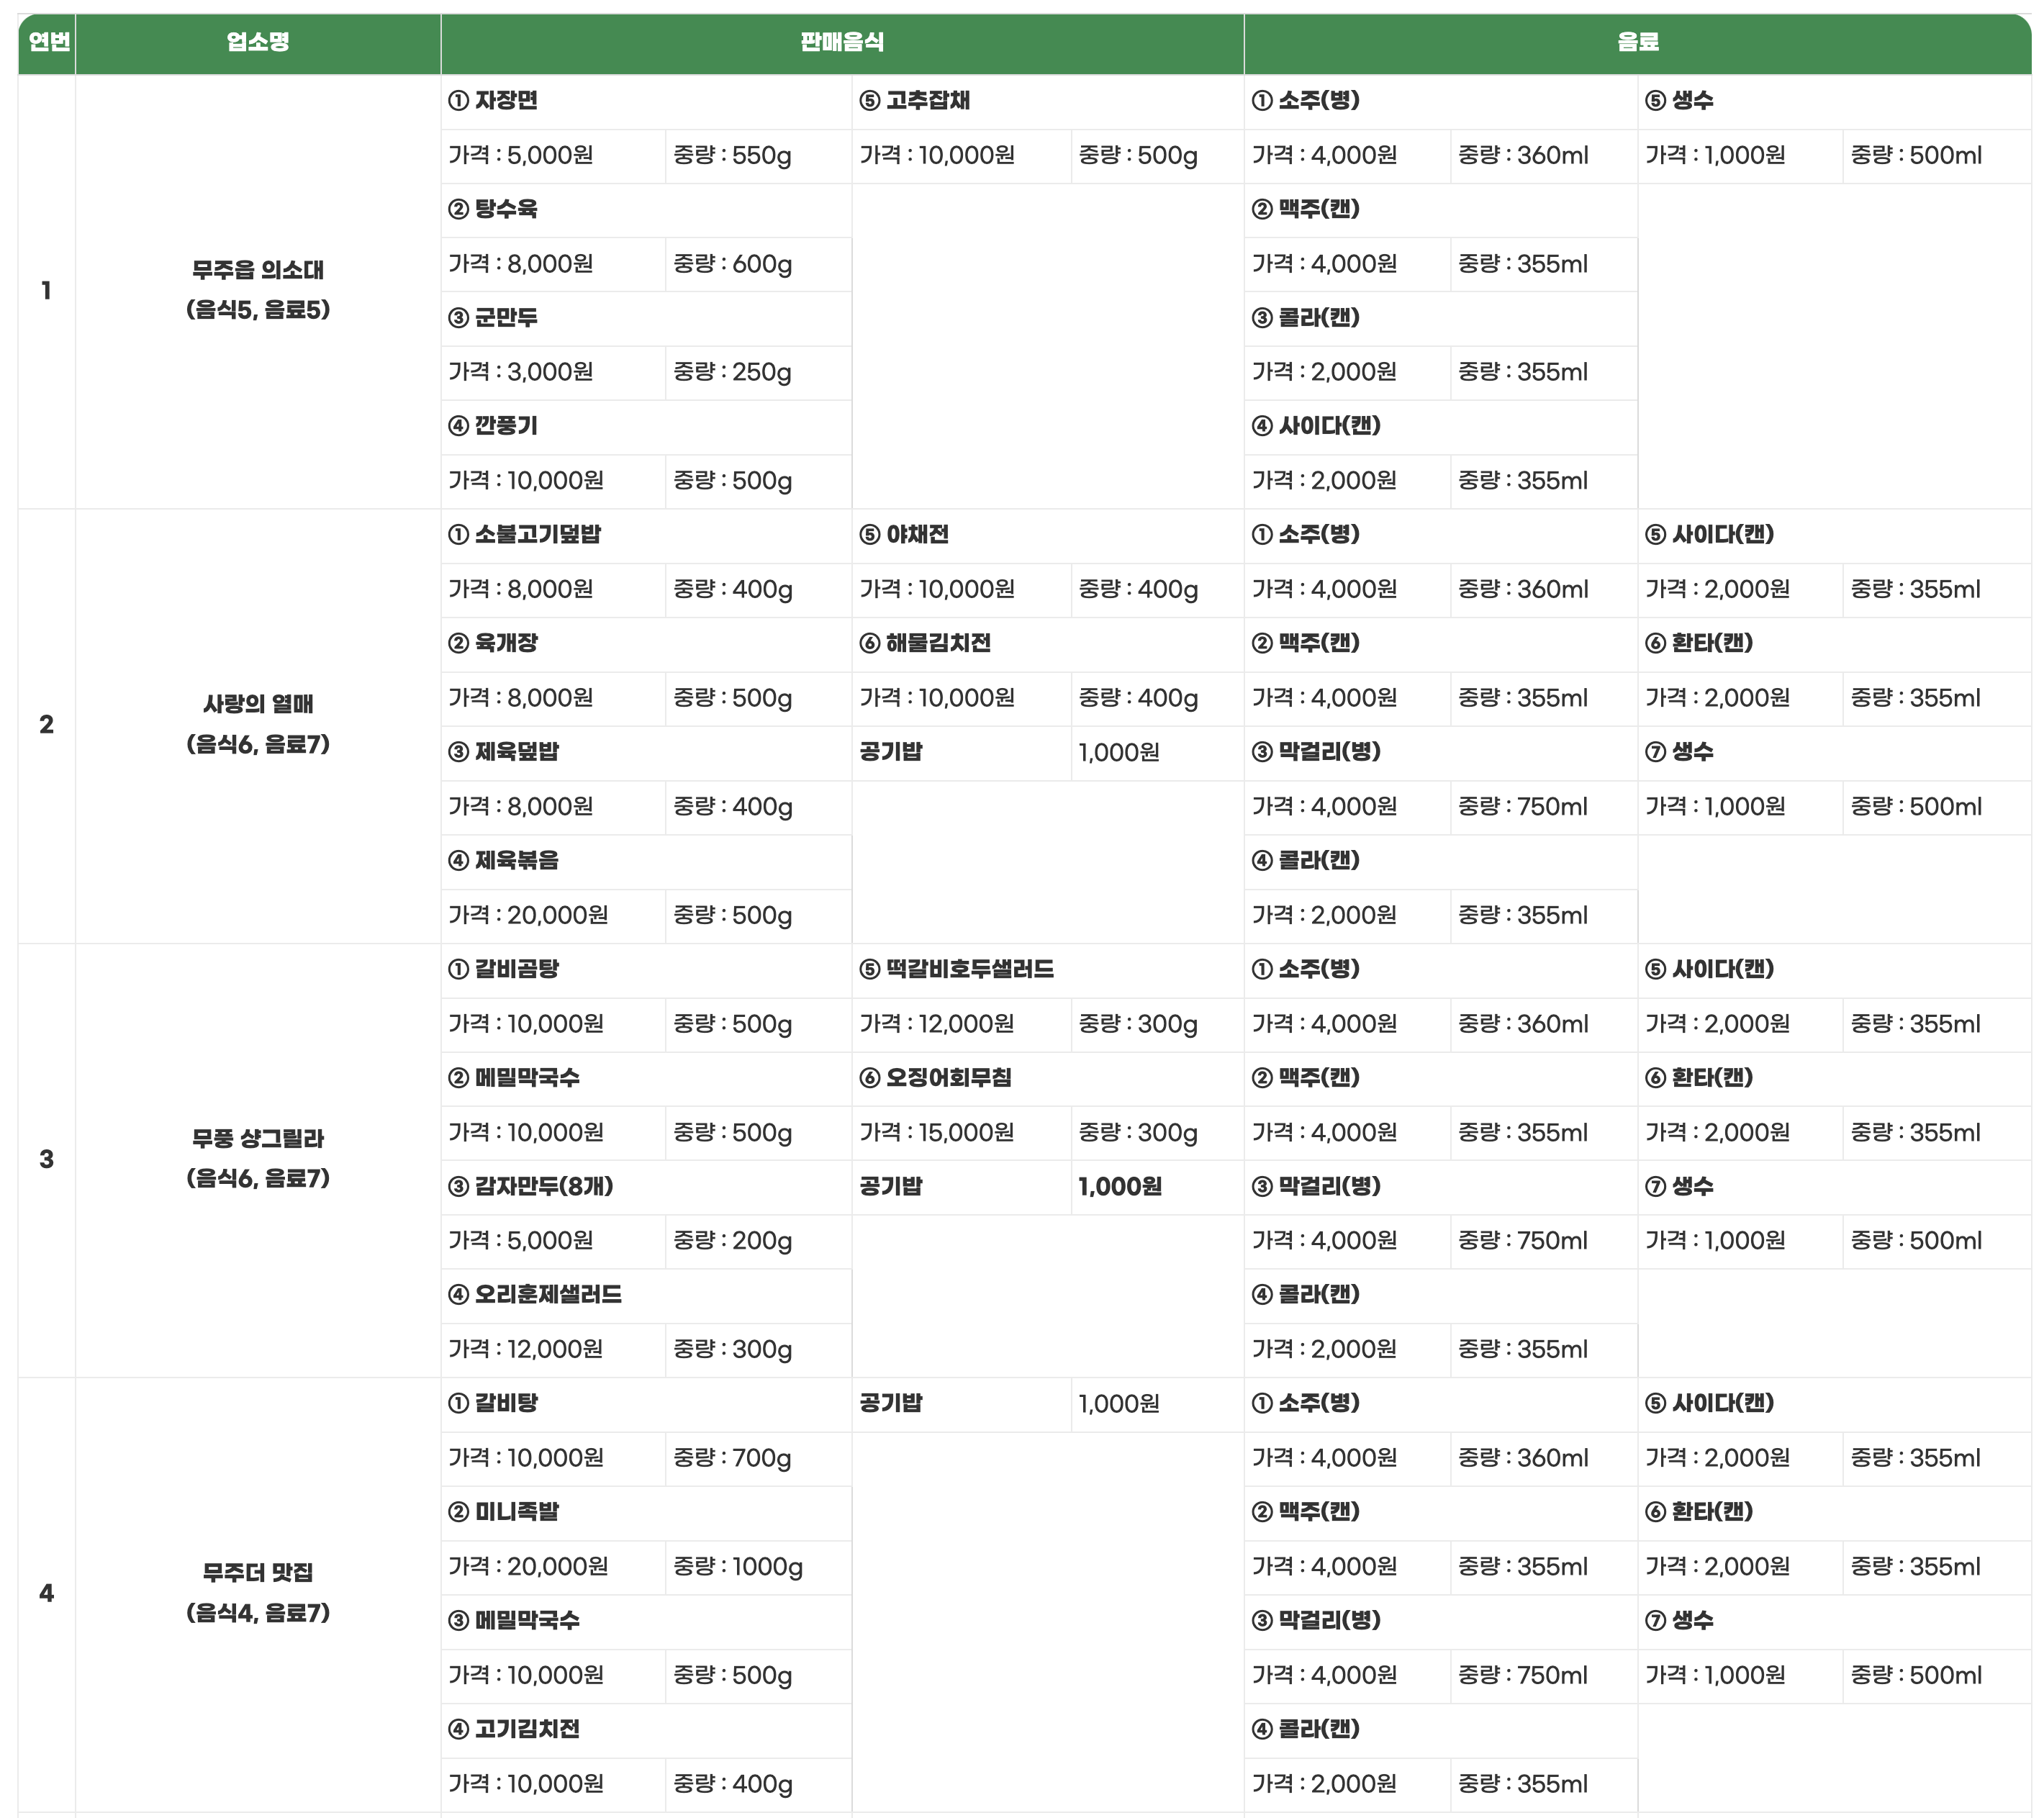Click the 판매음식 column header
2044x1818 pixels.
[x=841, y=42]
